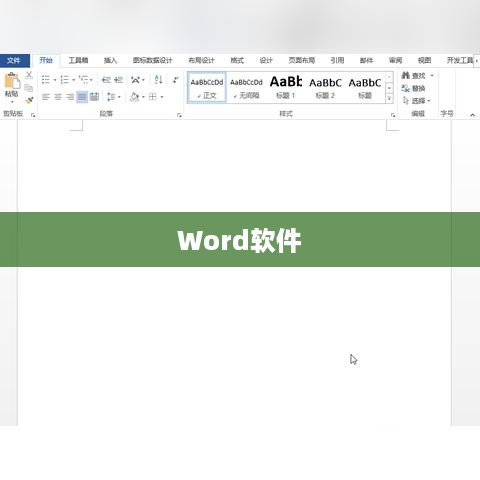Switch to the 格式 Format tab
Screen dimensions: 480x480
click(237, 60)
